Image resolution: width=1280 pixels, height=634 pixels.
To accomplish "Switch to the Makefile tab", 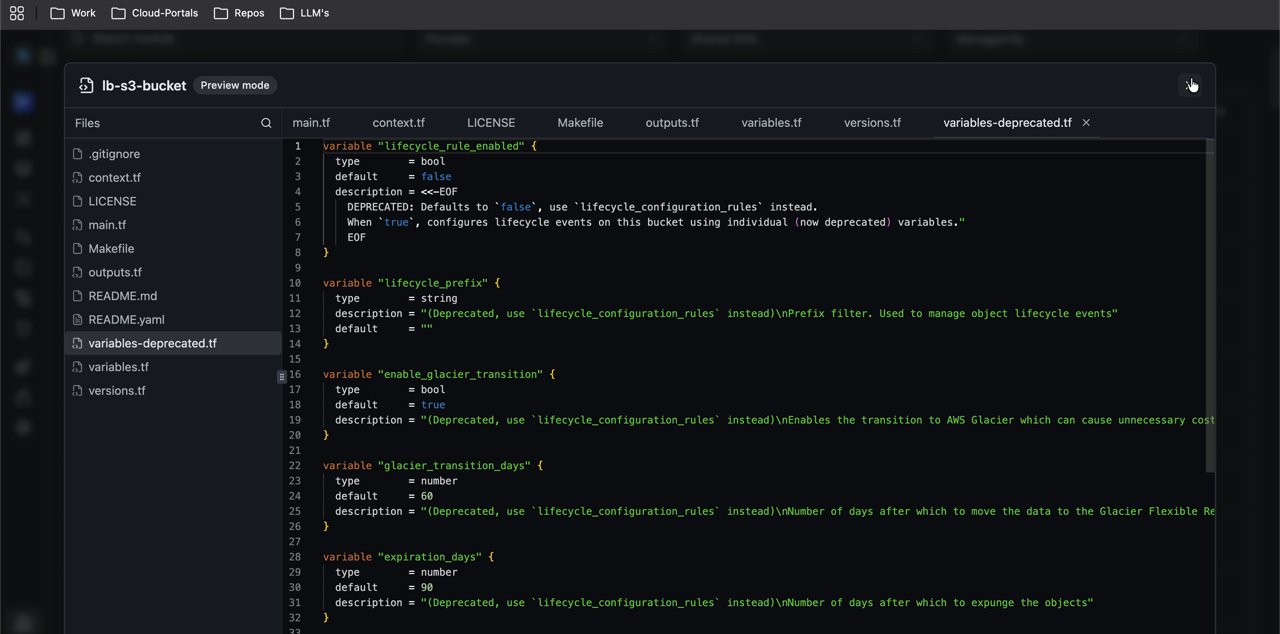I will click(580, 123).
